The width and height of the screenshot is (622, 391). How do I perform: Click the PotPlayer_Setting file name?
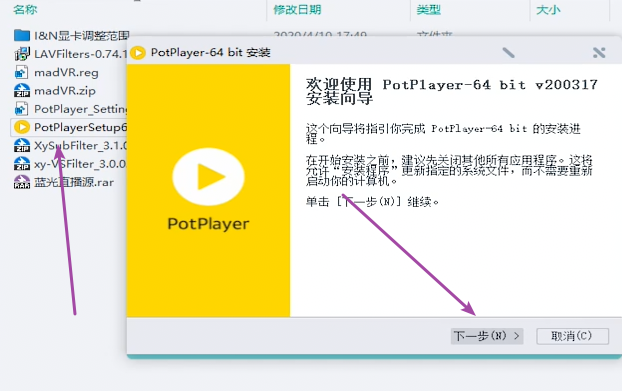[x=81, y=109]
